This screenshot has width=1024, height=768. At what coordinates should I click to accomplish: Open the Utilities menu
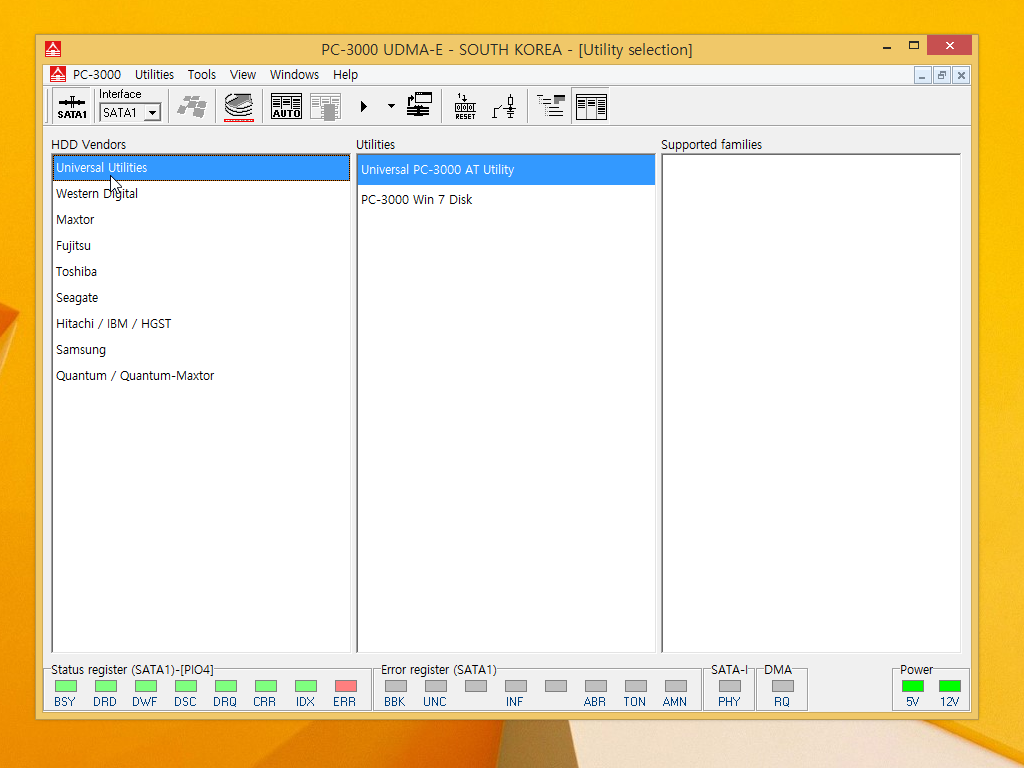pos(154,74)
